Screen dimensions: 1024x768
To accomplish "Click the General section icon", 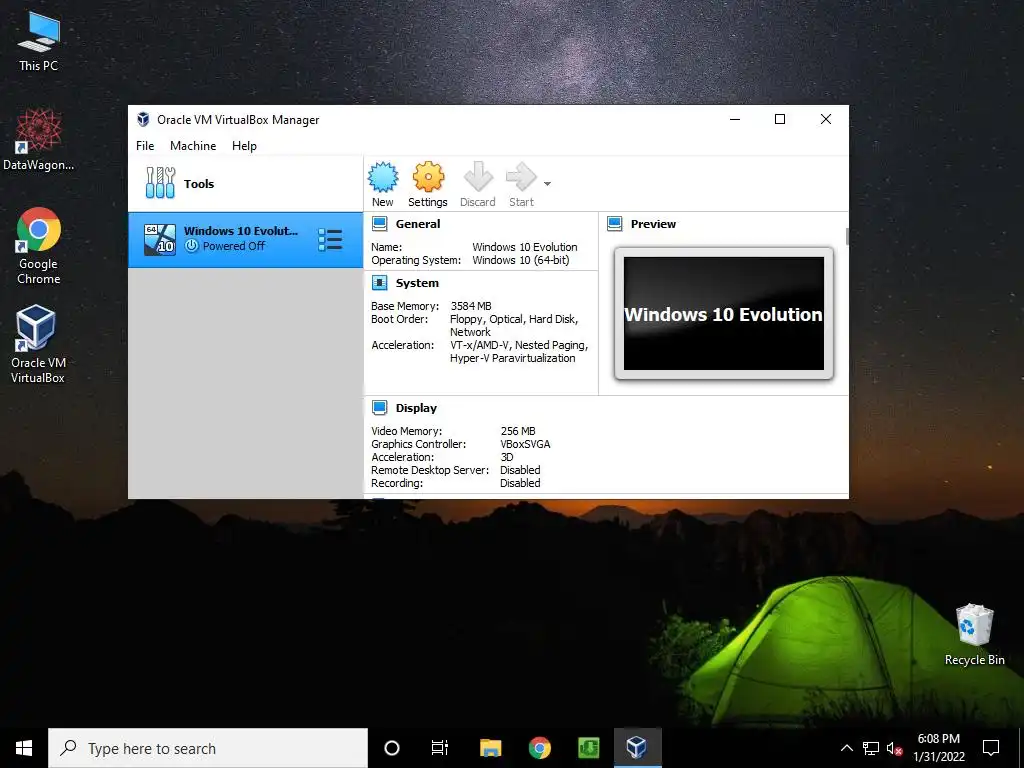I will click(379, 224).
